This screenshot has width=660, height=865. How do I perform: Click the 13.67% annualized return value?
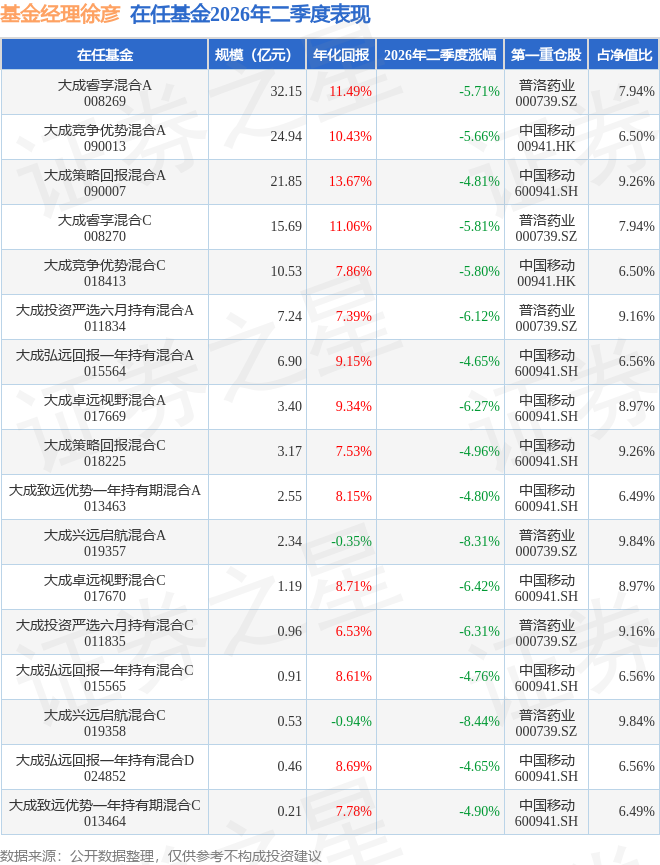[350, 181]
